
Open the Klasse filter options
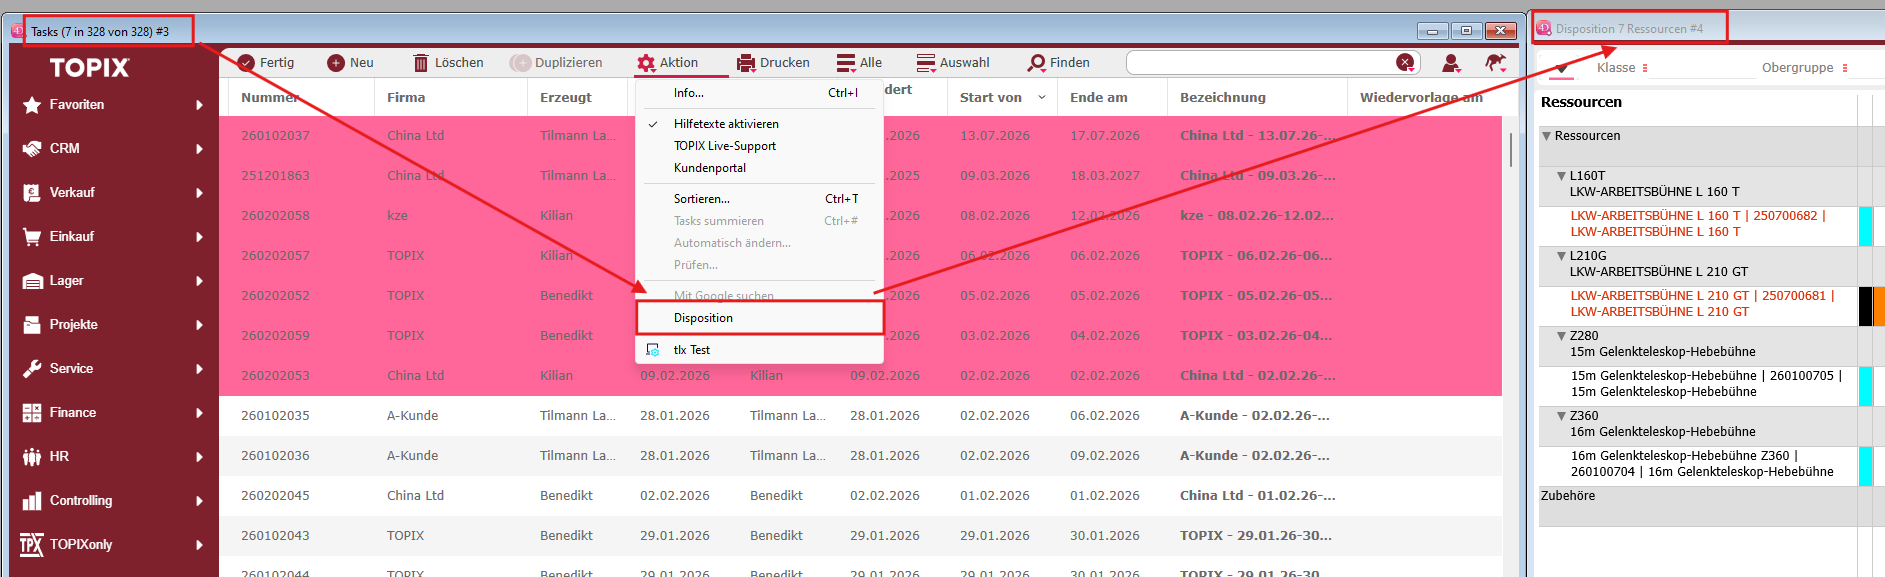coord(1645,68)
